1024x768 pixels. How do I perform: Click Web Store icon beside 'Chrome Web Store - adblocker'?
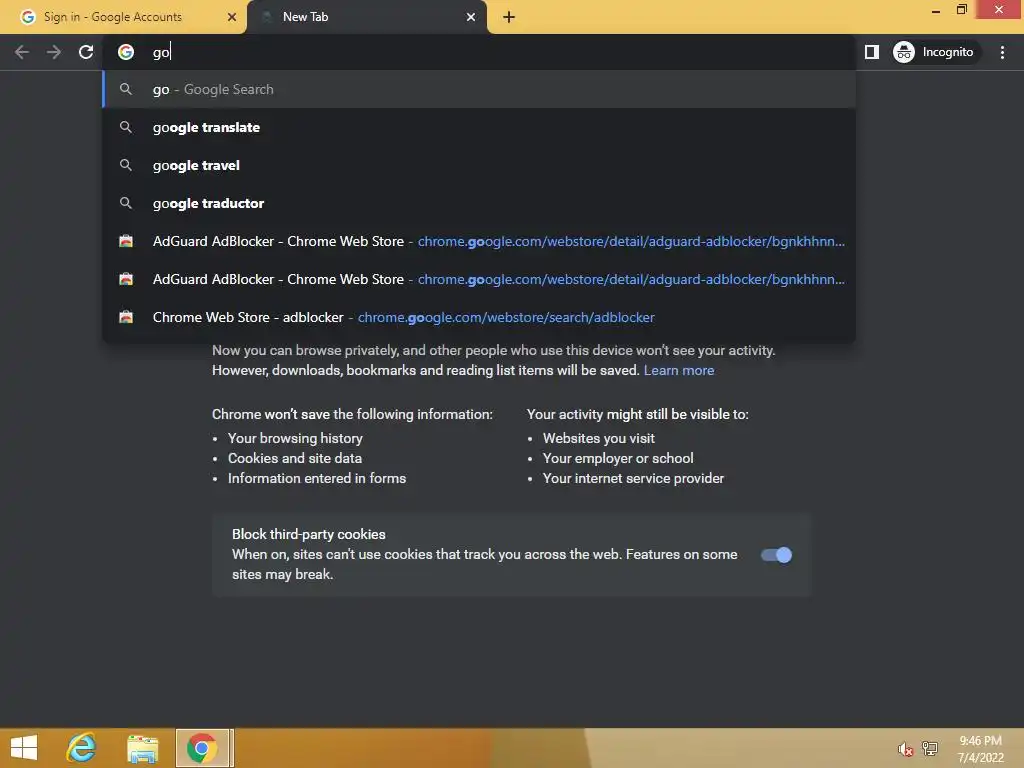126,317
